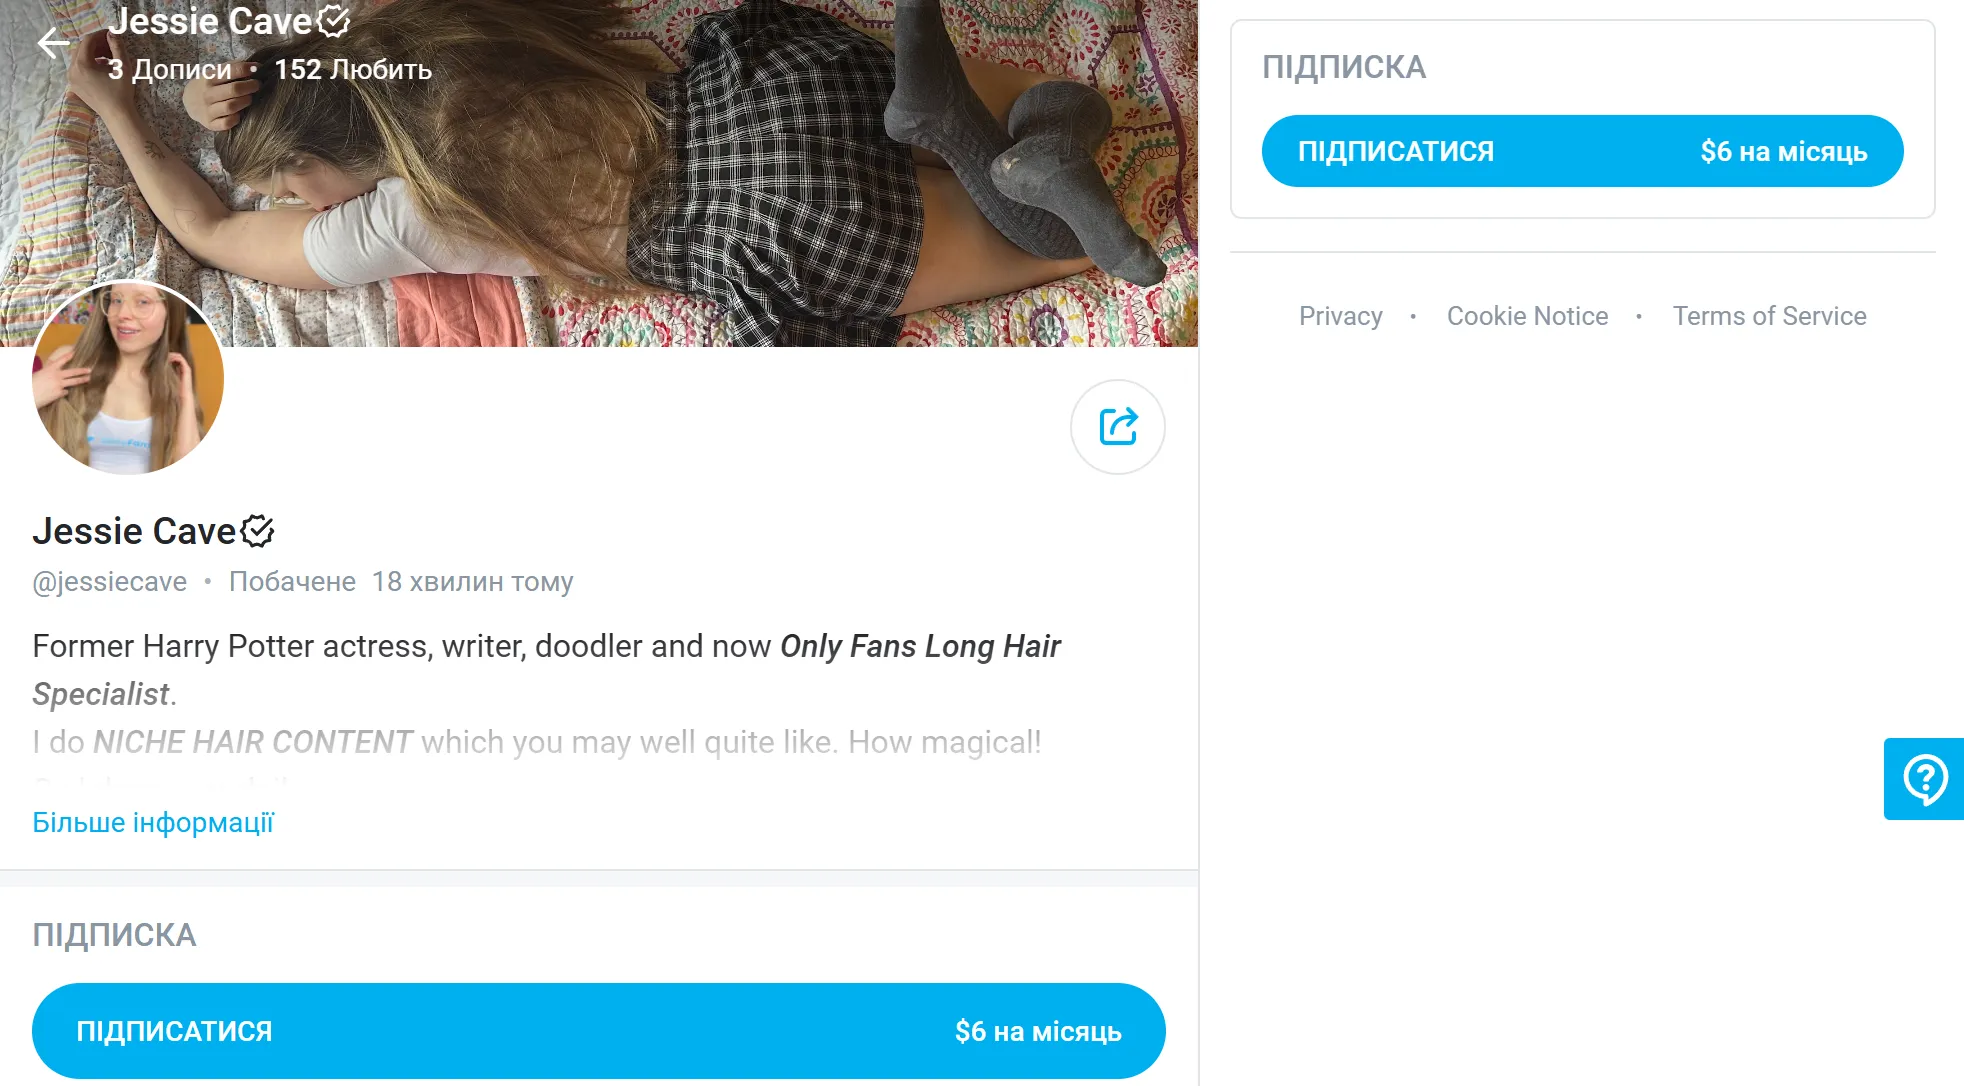
Task: Click the verified badge beside Jessie Cave heading
Action: pyautogui.click(x=258, y=531)
